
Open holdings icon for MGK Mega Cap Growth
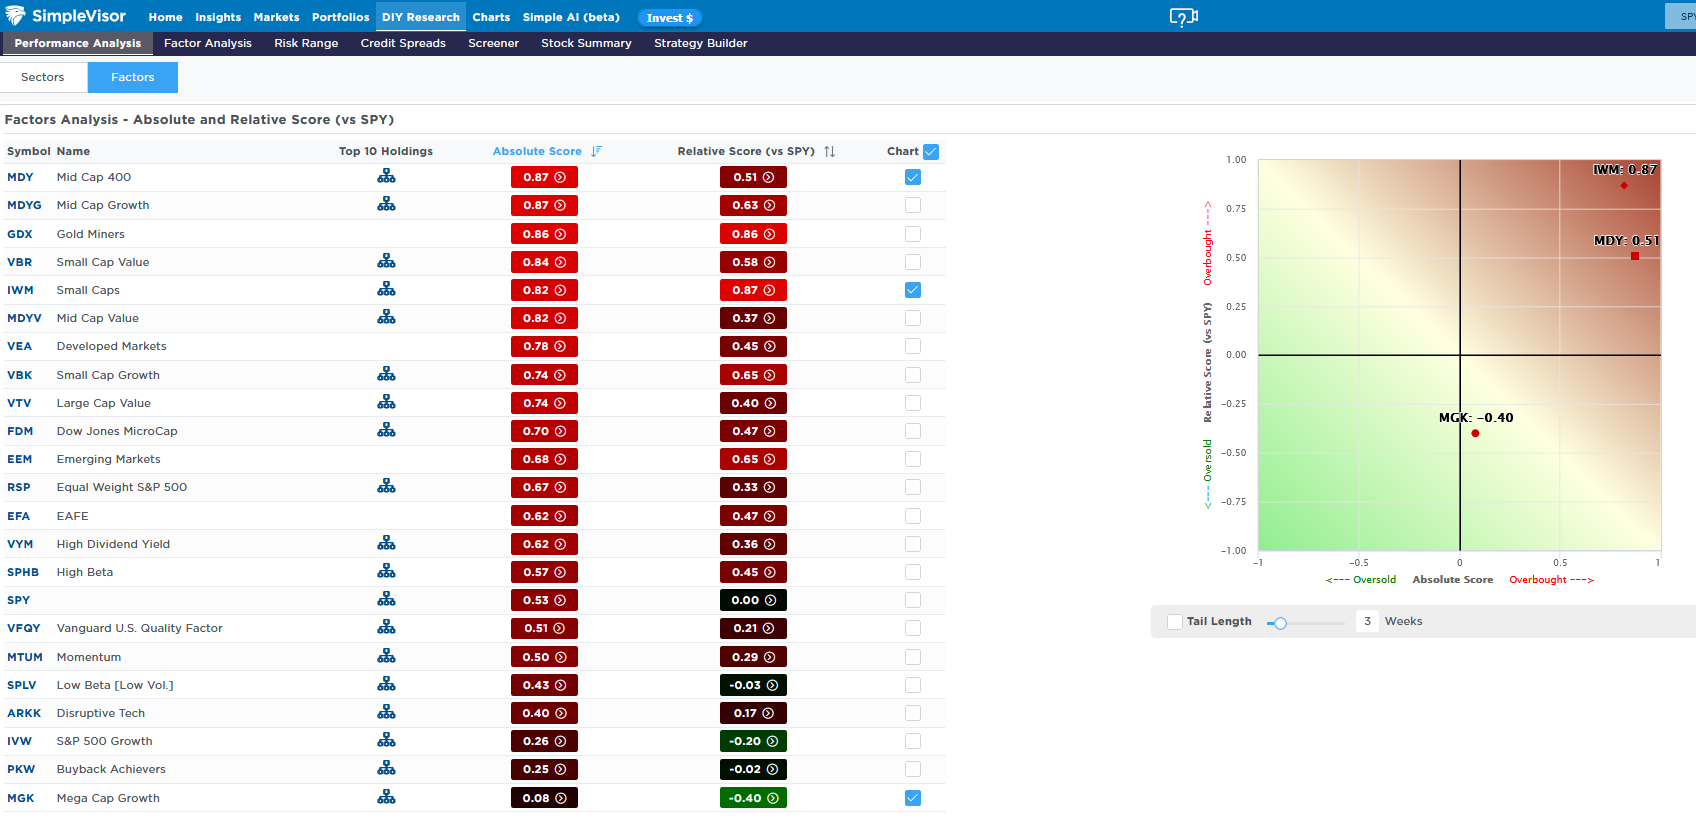(386, 798)
